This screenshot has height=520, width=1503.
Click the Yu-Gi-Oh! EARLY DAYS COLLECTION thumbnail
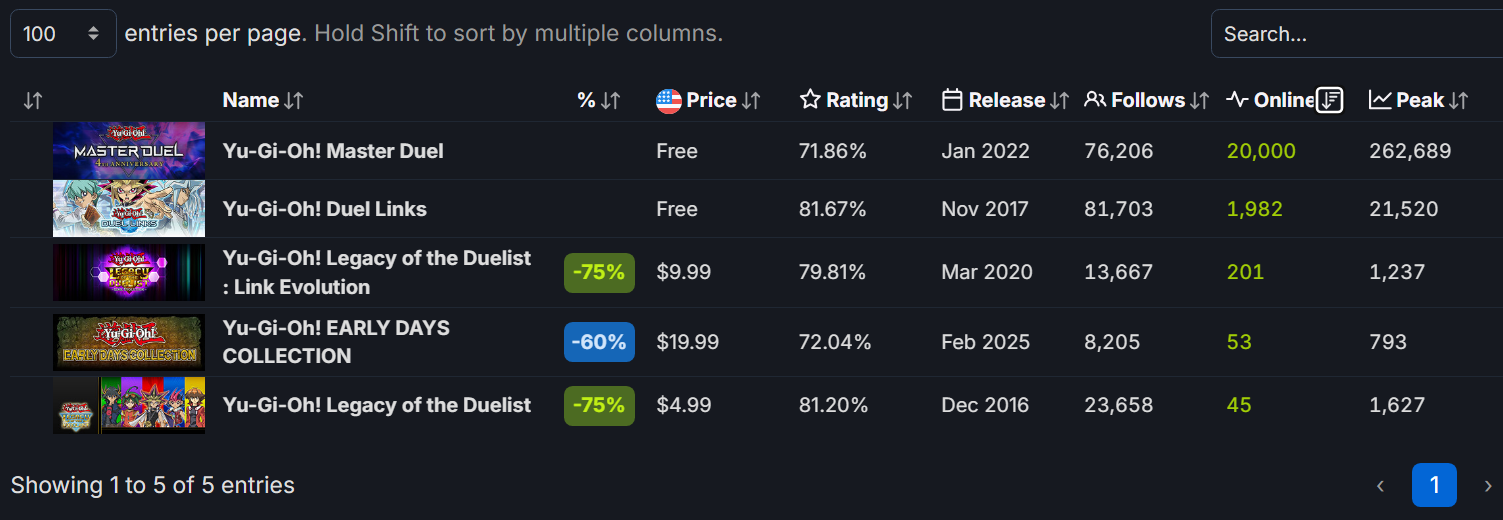129,342
